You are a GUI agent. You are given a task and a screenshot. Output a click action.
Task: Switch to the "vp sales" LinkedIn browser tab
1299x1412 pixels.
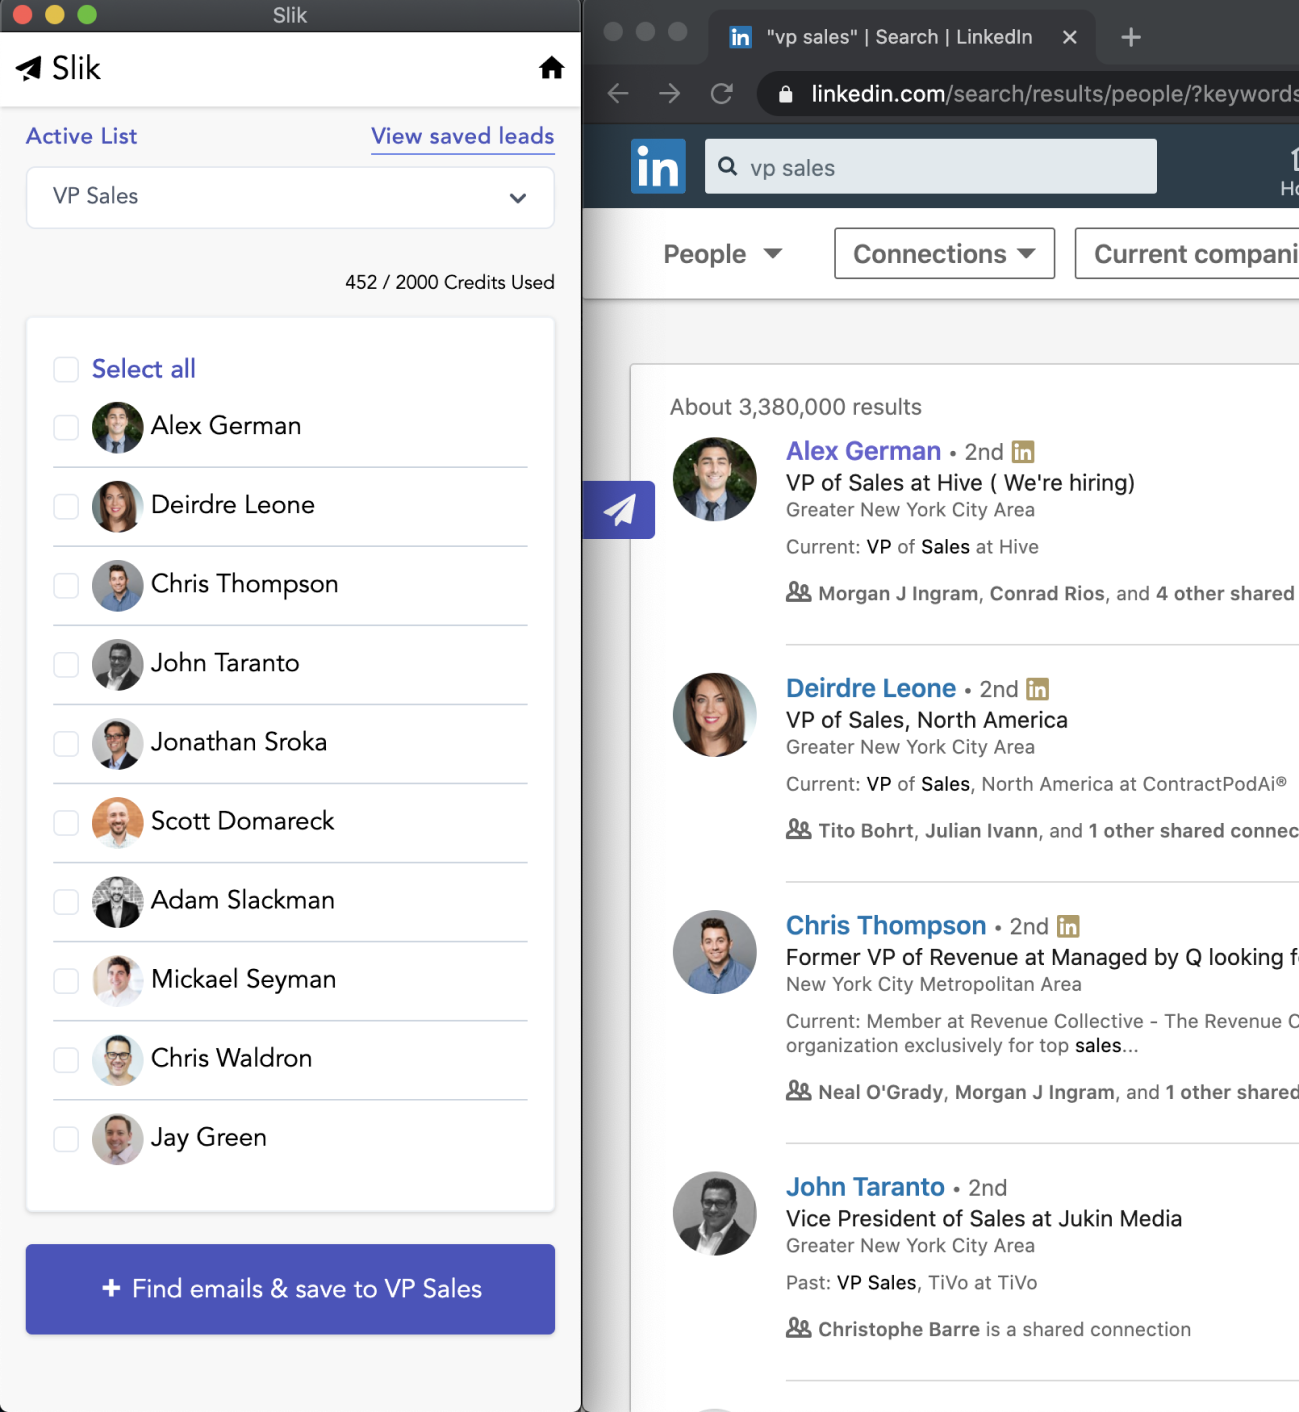click(x=902, y=37)
